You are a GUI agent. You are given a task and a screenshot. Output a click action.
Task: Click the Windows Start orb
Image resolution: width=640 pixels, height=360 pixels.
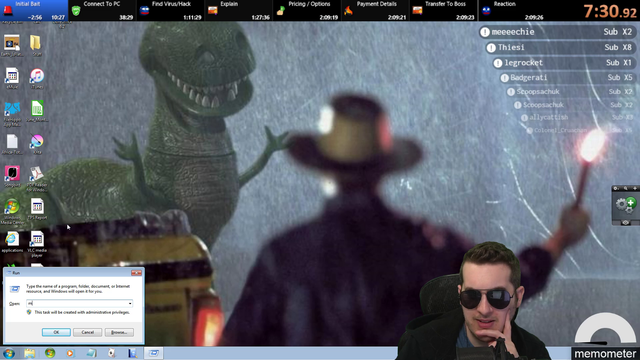coord(9,353)
